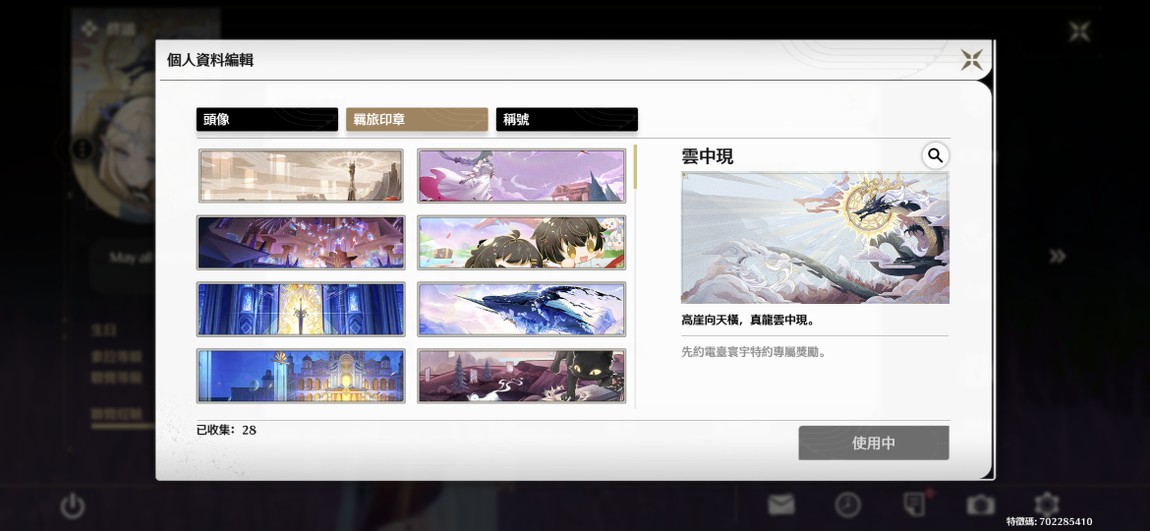Click the 已收集: 28 counter text
Image resolution: width=1150 pixels, height=531 pixels.
coord(227,430)
